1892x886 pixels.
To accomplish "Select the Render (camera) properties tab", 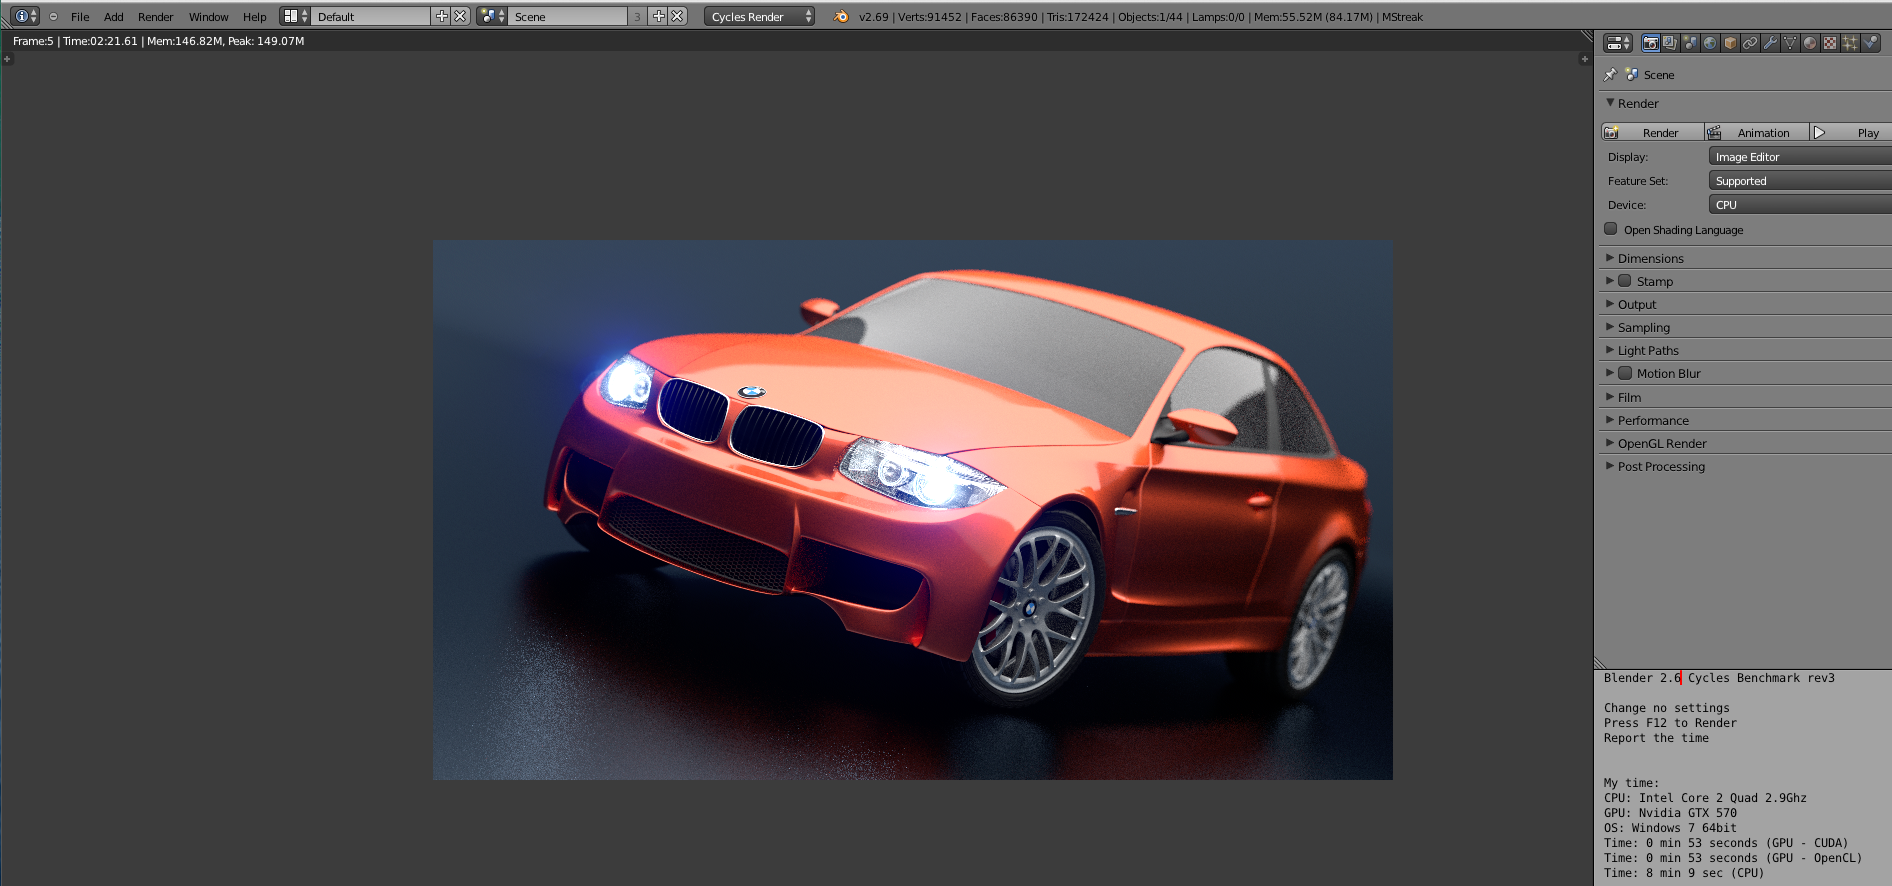I will [x=1651, y=43].
